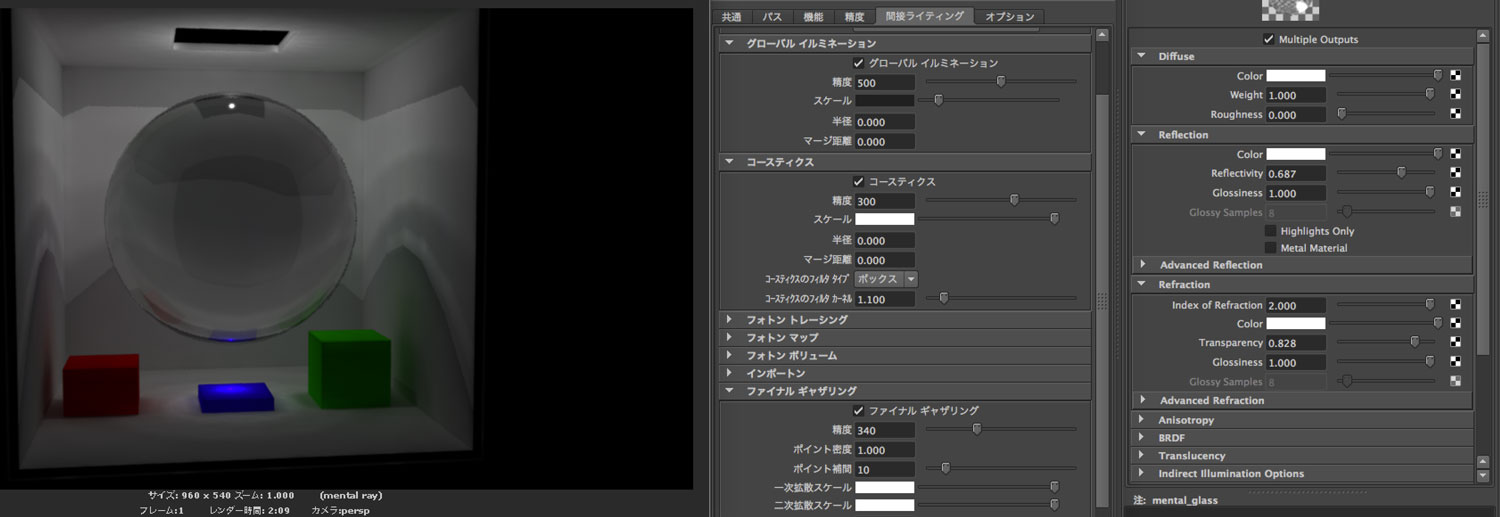The image size is (1500, 517).
Task: Click global illumination スケール color swatch
Action: [885, 101]
